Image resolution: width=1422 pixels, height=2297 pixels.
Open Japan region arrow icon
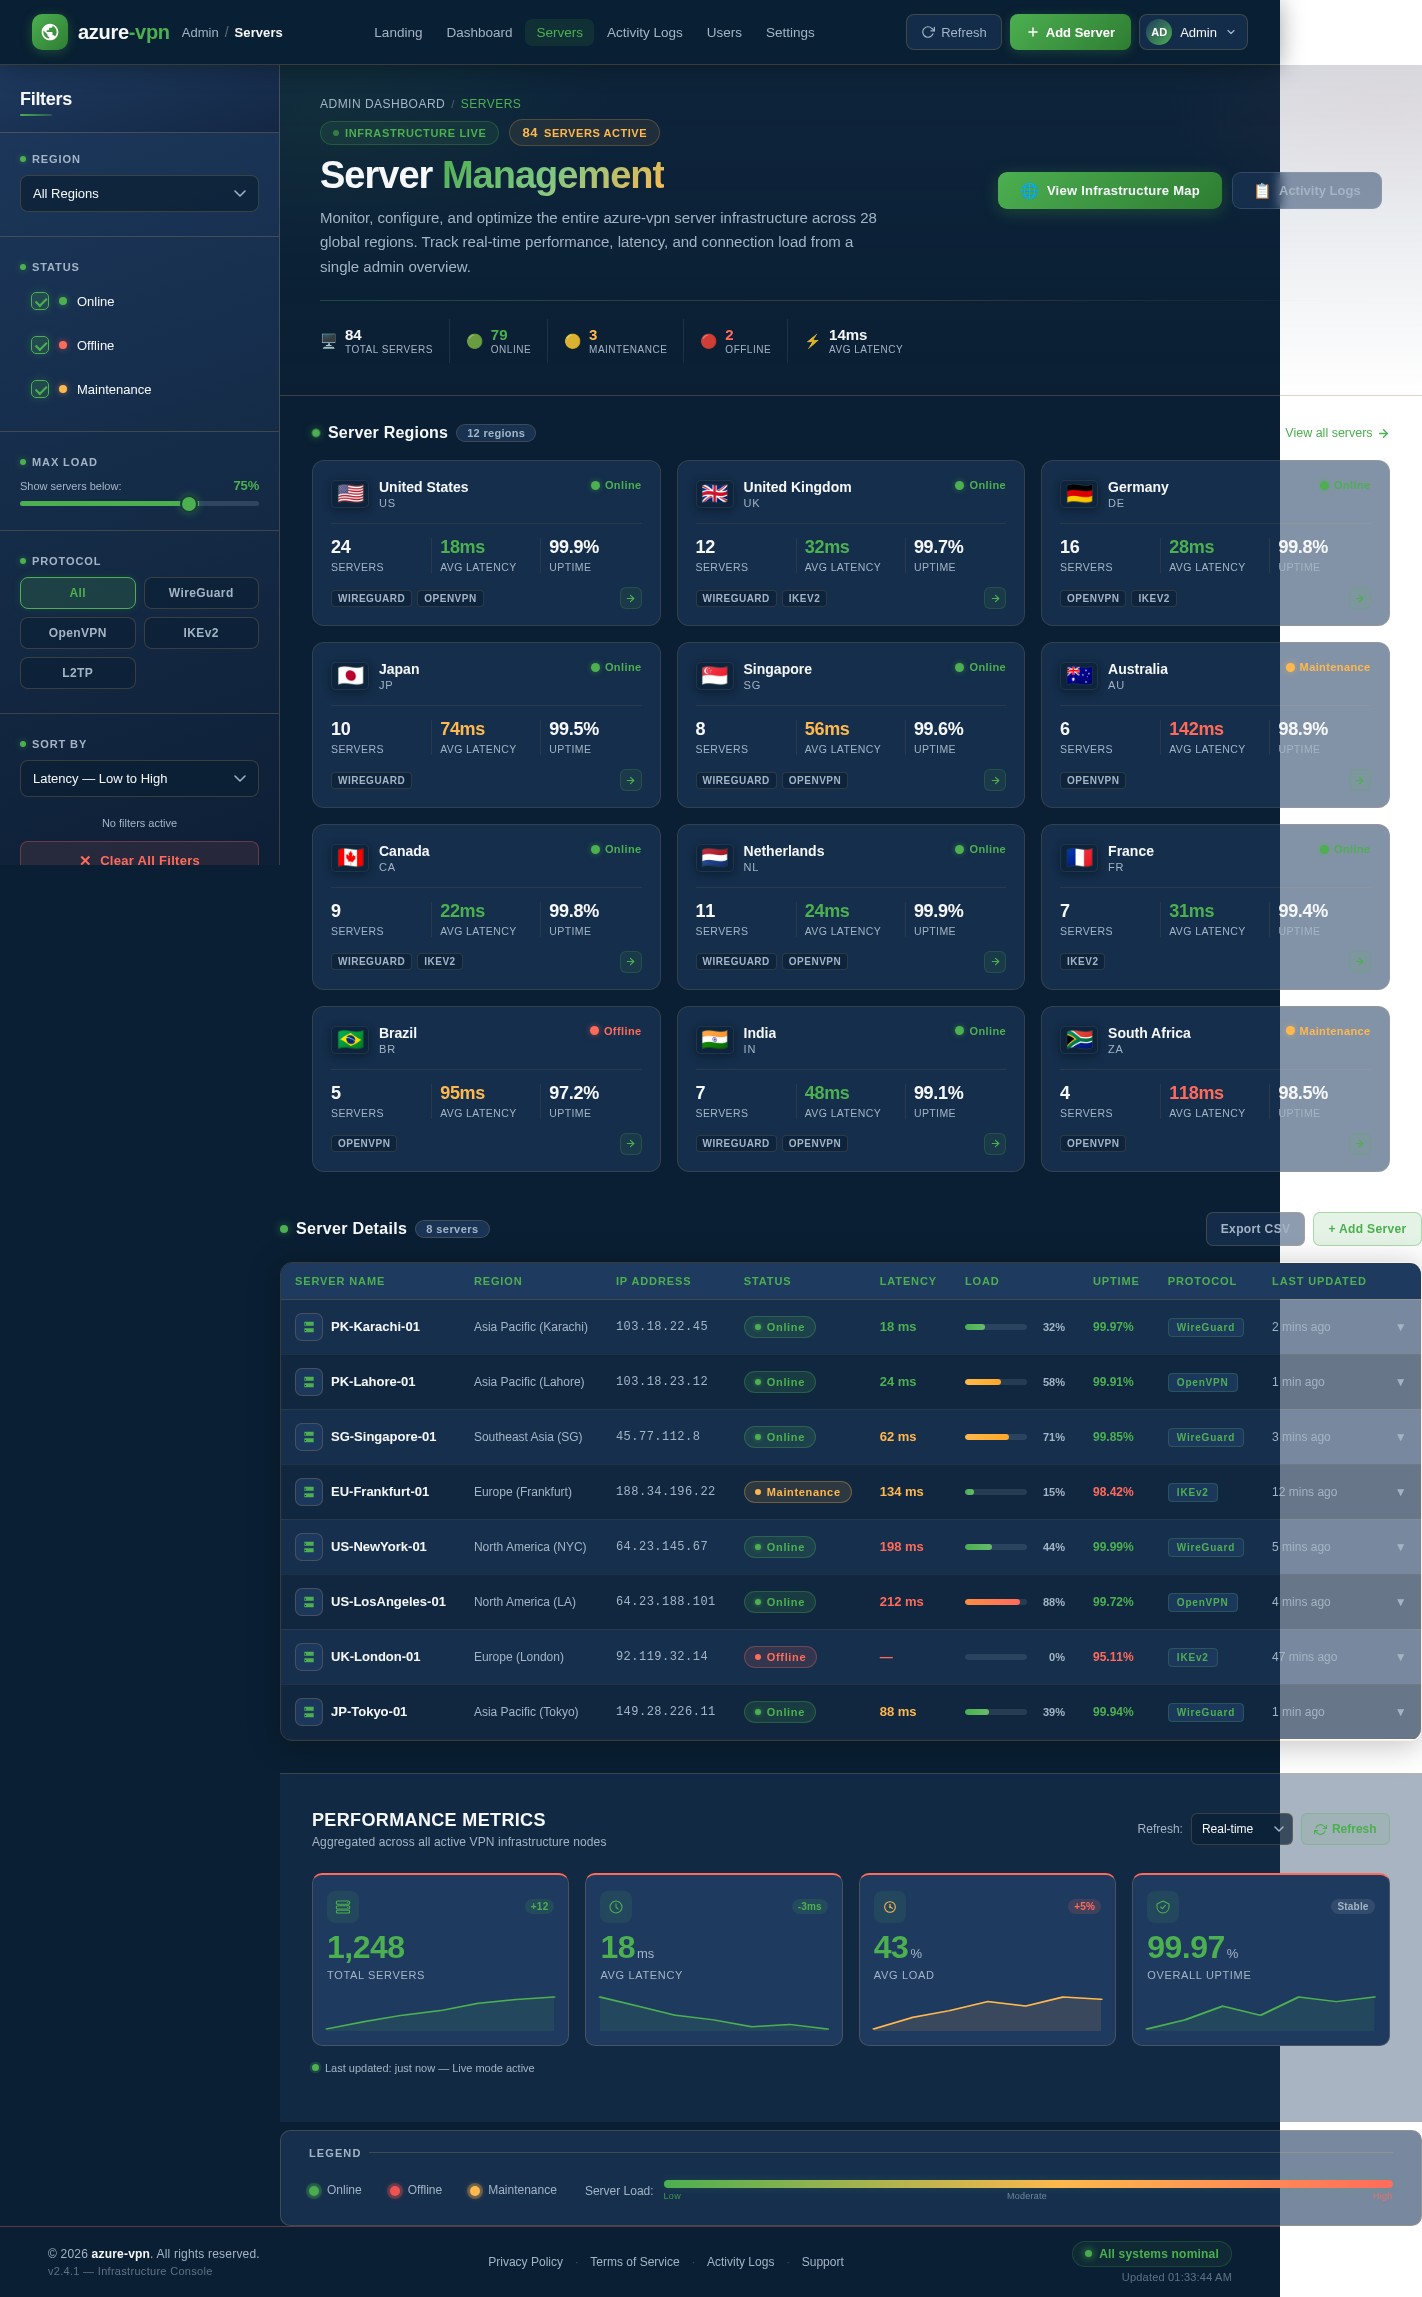[631, 780]
